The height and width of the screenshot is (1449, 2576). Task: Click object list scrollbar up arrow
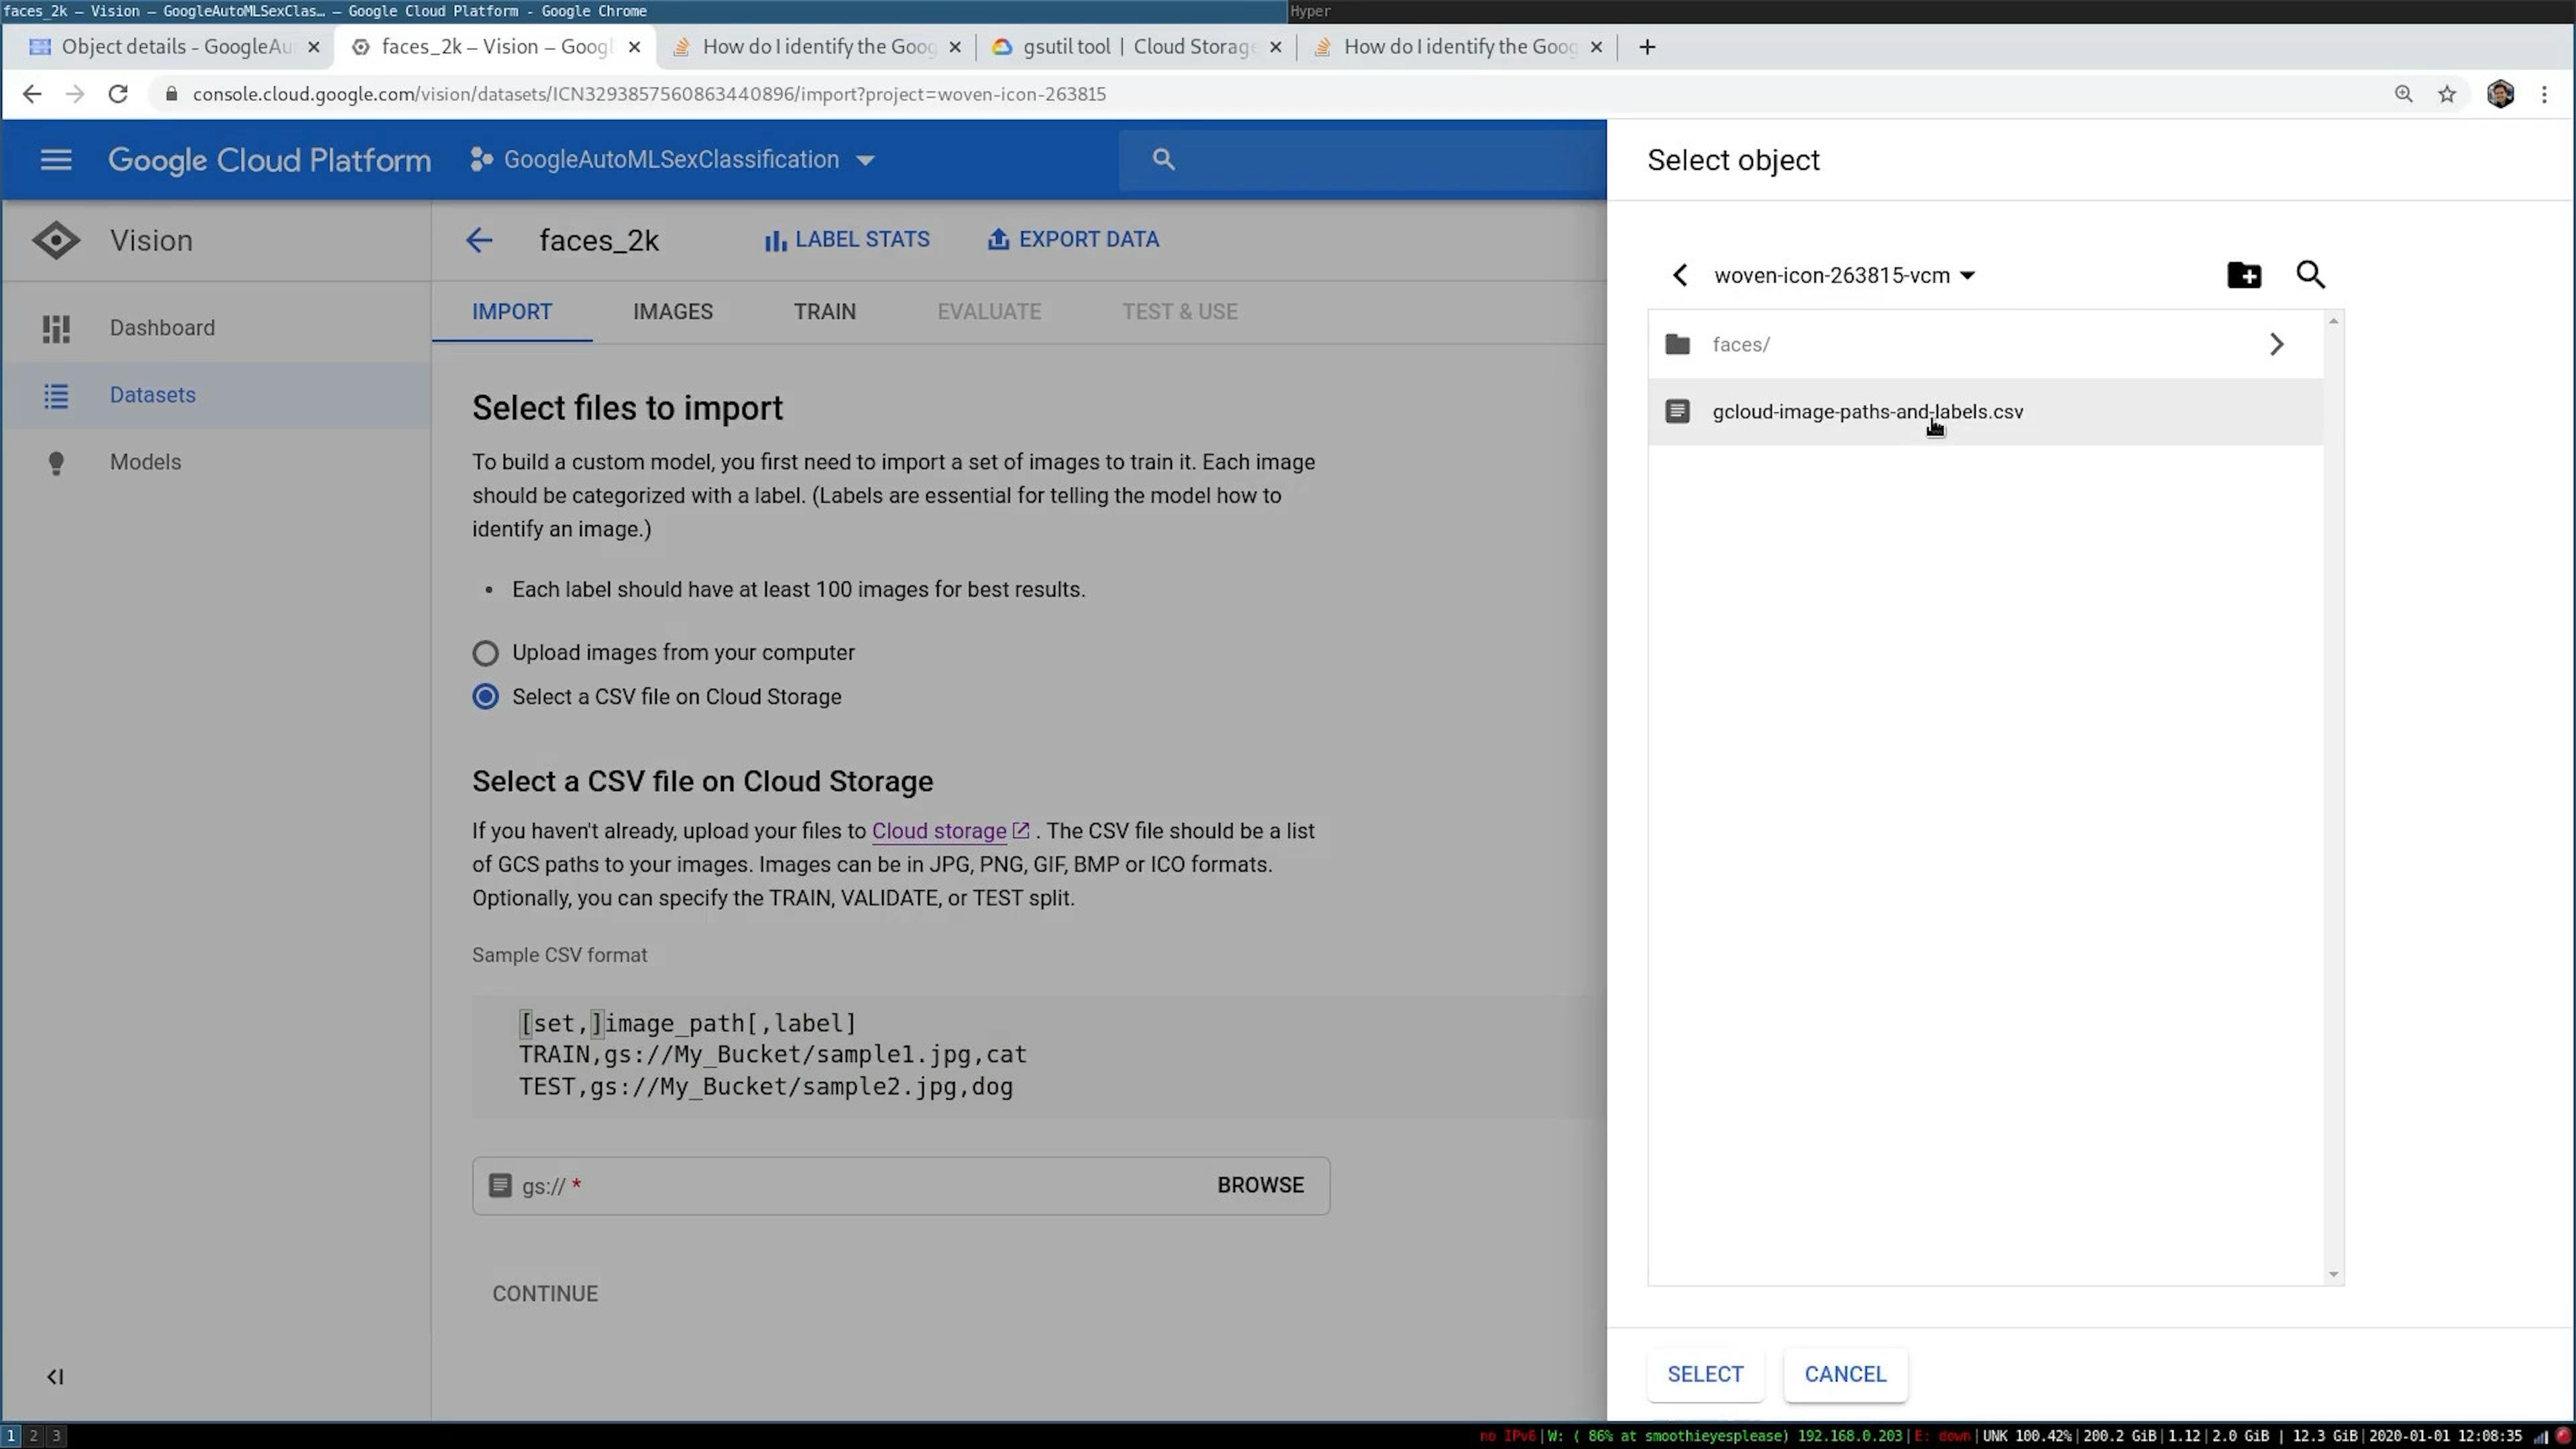tap(2333, 321)
